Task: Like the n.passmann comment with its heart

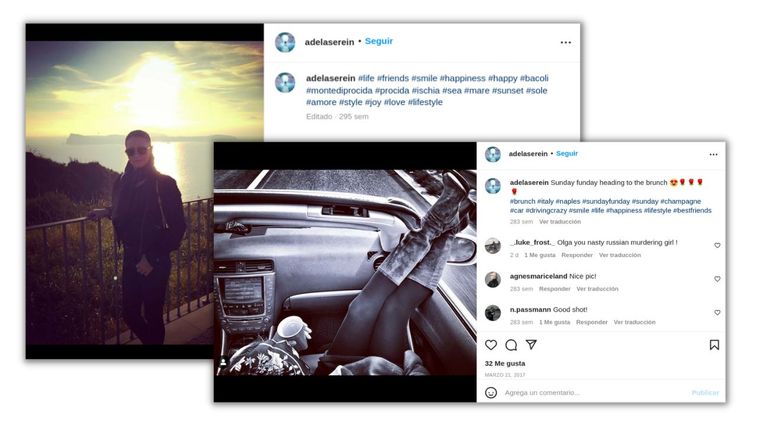Action: click(x=717, y=312)
